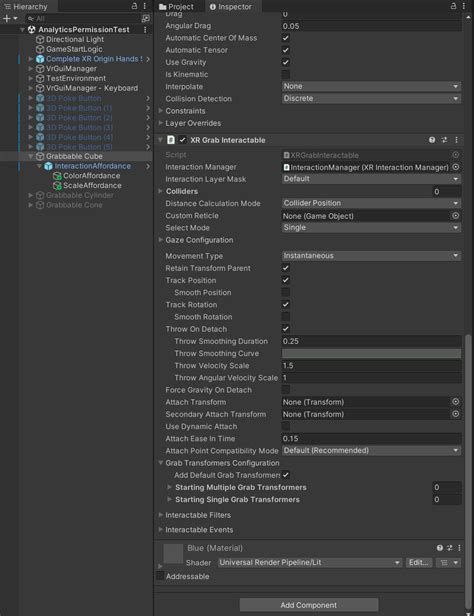Click the ScaleAffordance object icon
This screenshot has width=474, height=616.
[57, 186]
